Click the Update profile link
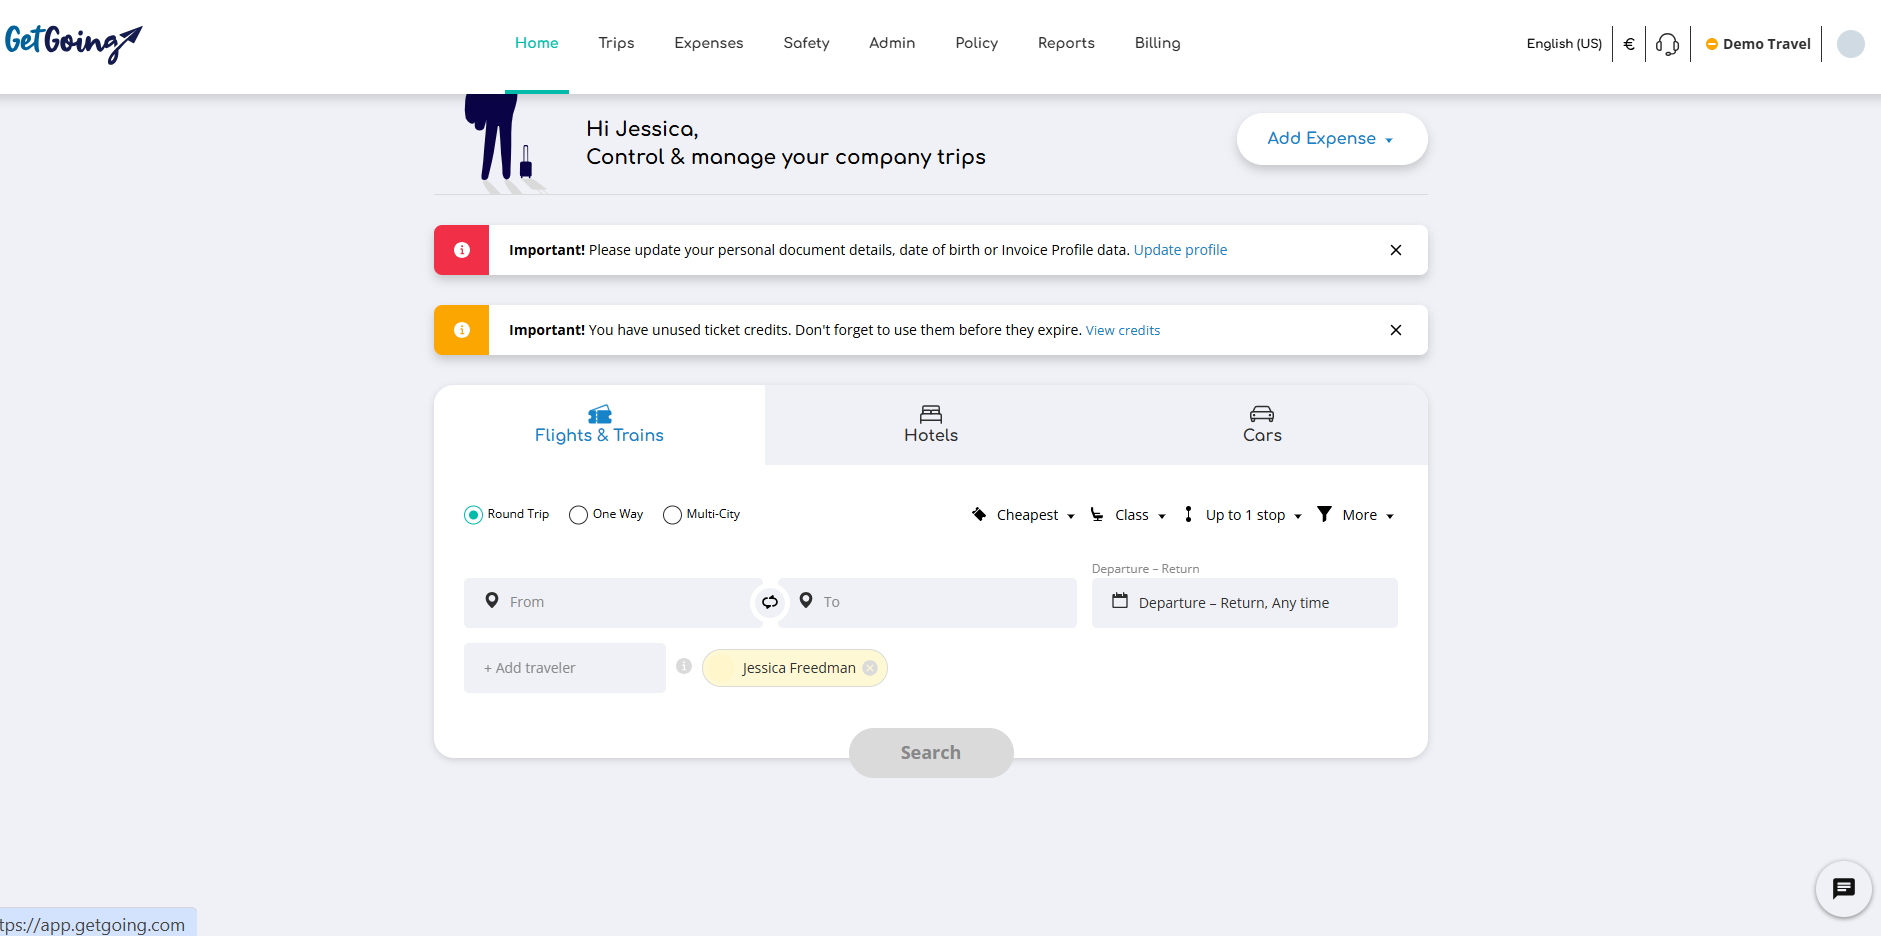This screenshot has height=936, width=1881. [x=1180, y=250]
